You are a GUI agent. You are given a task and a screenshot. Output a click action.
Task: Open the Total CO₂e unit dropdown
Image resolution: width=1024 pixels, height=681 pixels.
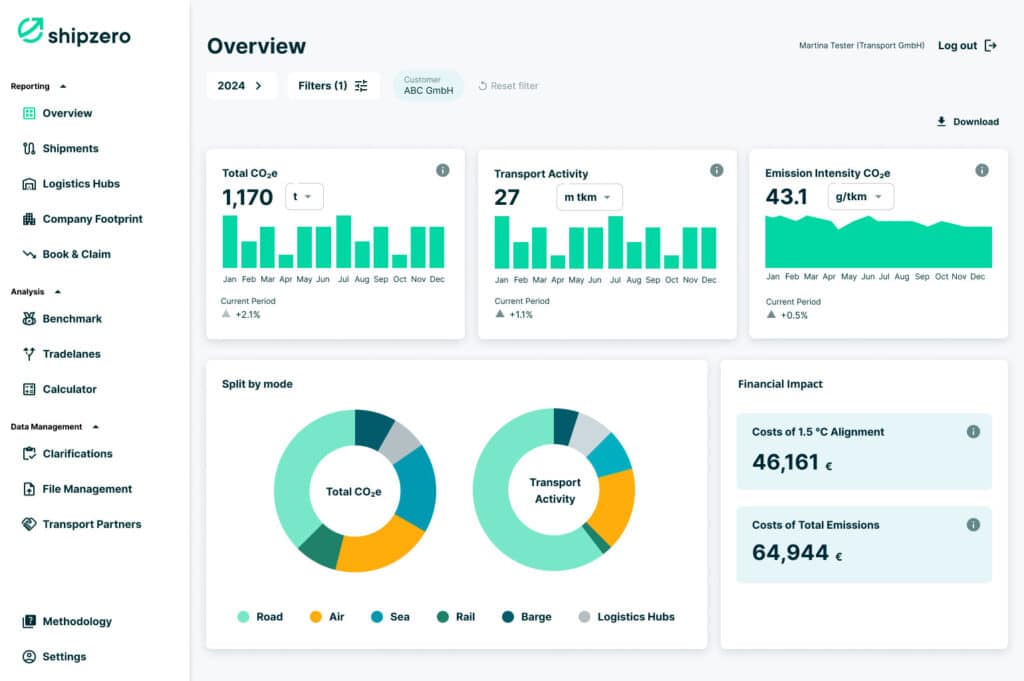tap(304, 197)
